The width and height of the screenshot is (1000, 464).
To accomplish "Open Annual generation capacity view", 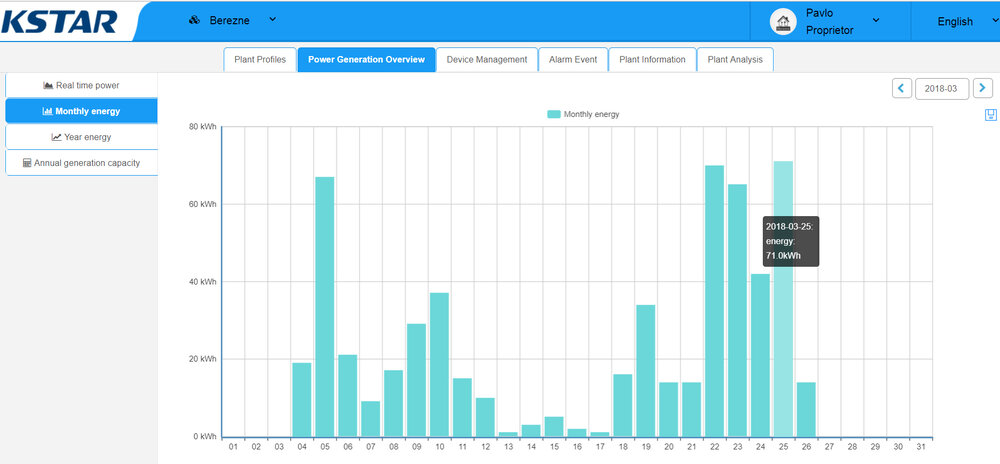I will [81, 162].
